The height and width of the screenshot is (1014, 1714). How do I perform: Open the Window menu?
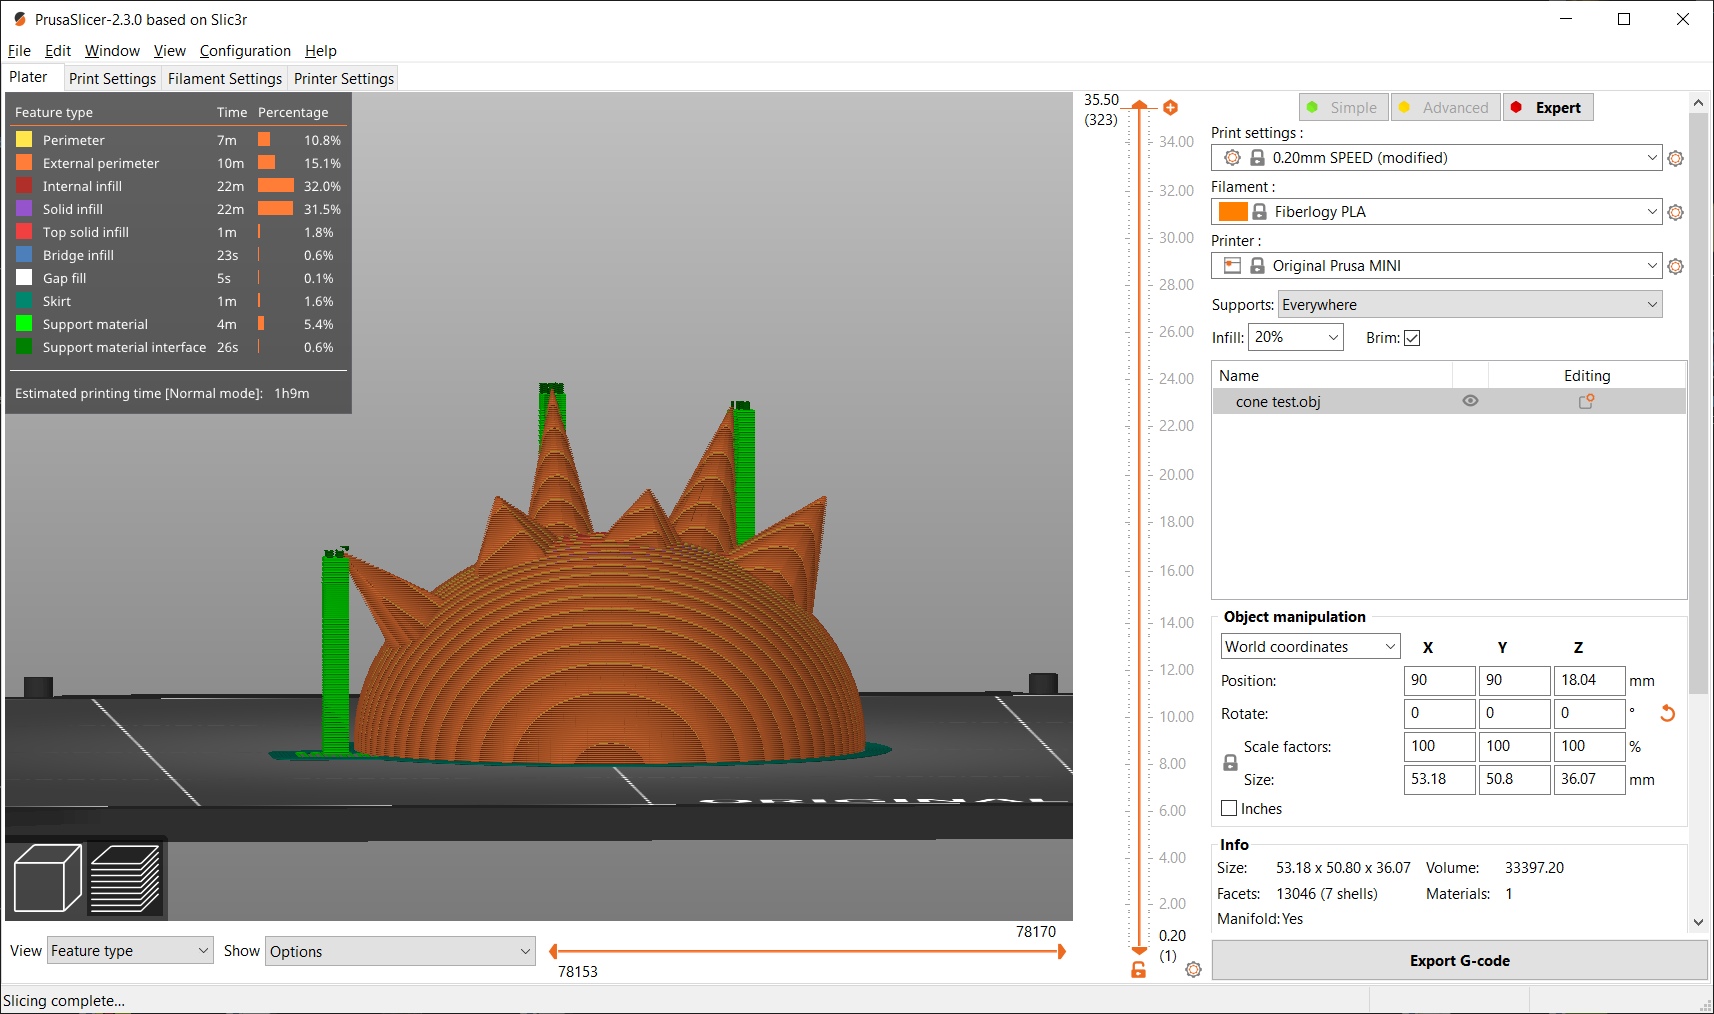pyautogui.click(x=112, y=51)
